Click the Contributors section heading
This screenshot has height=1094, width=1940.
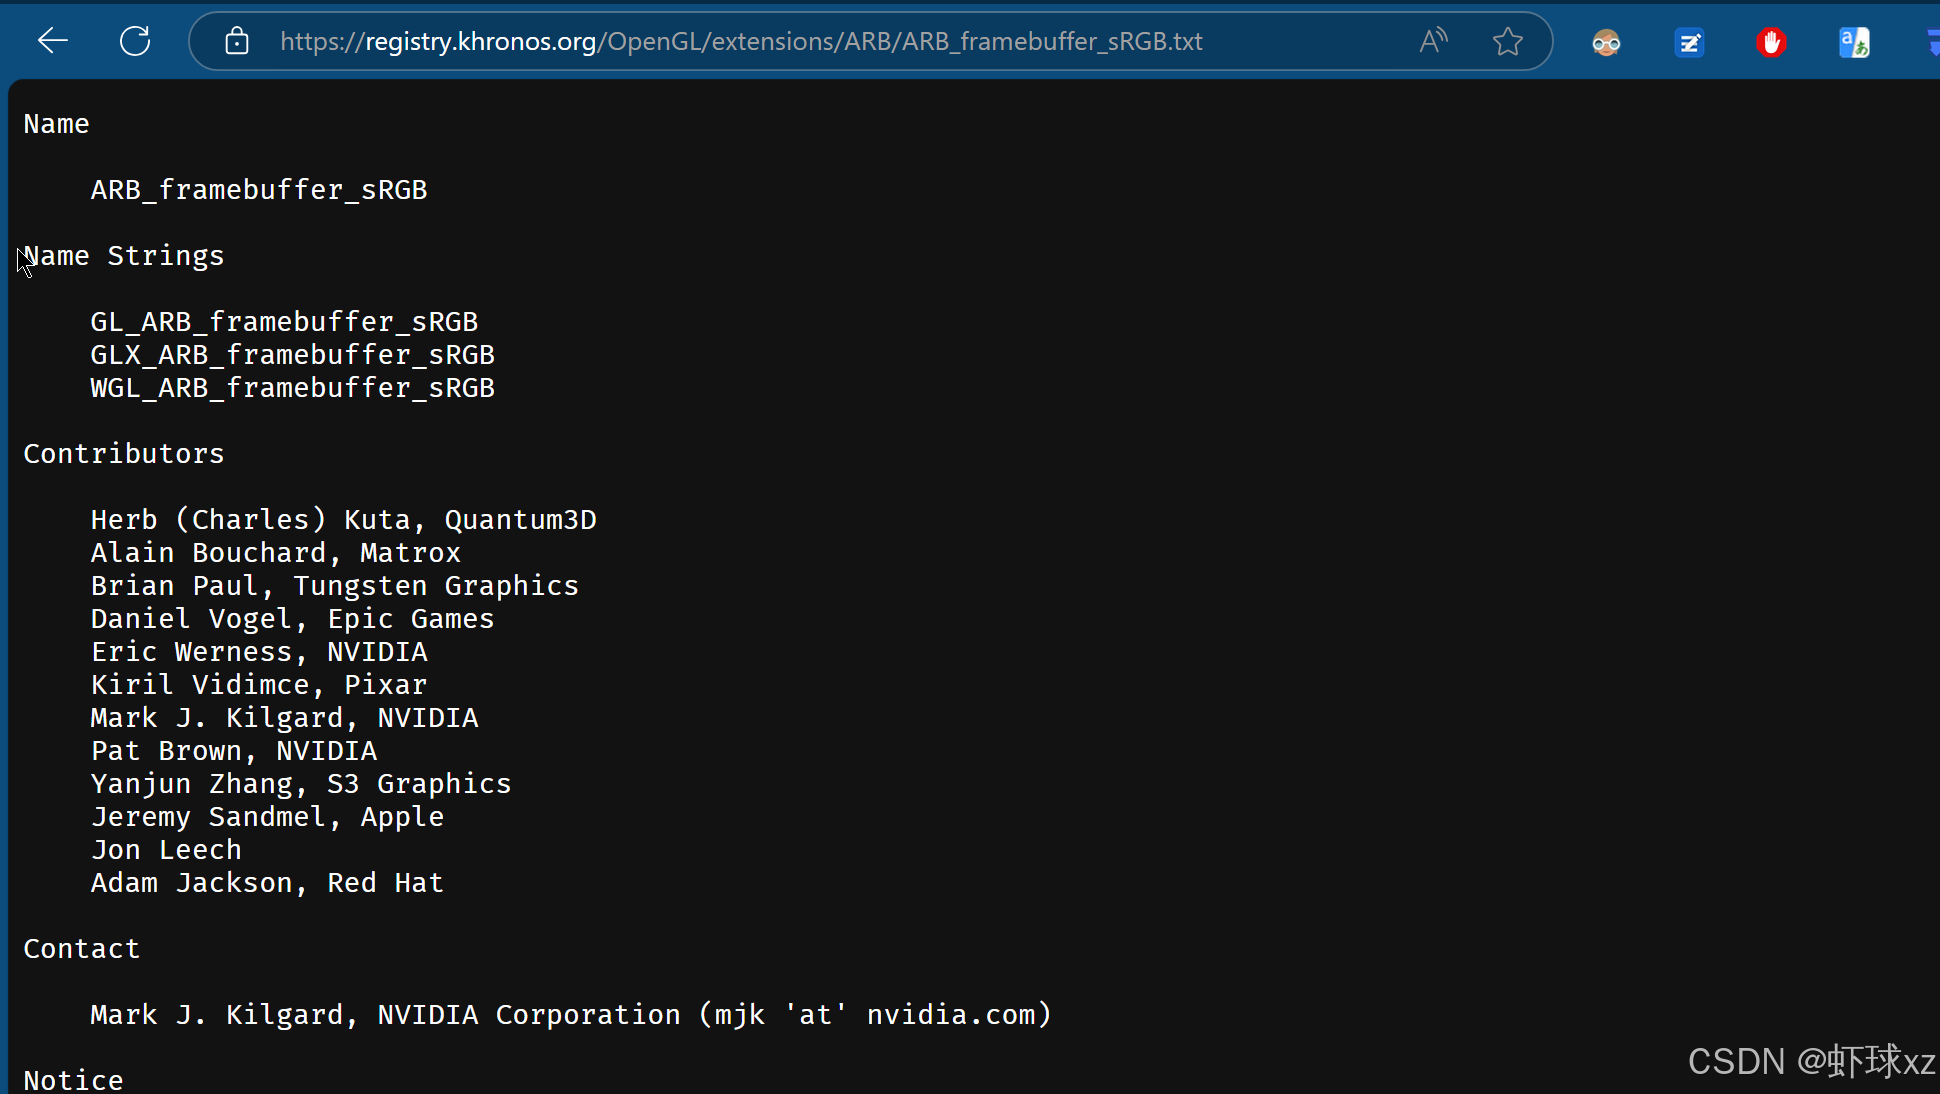[124, 454]
